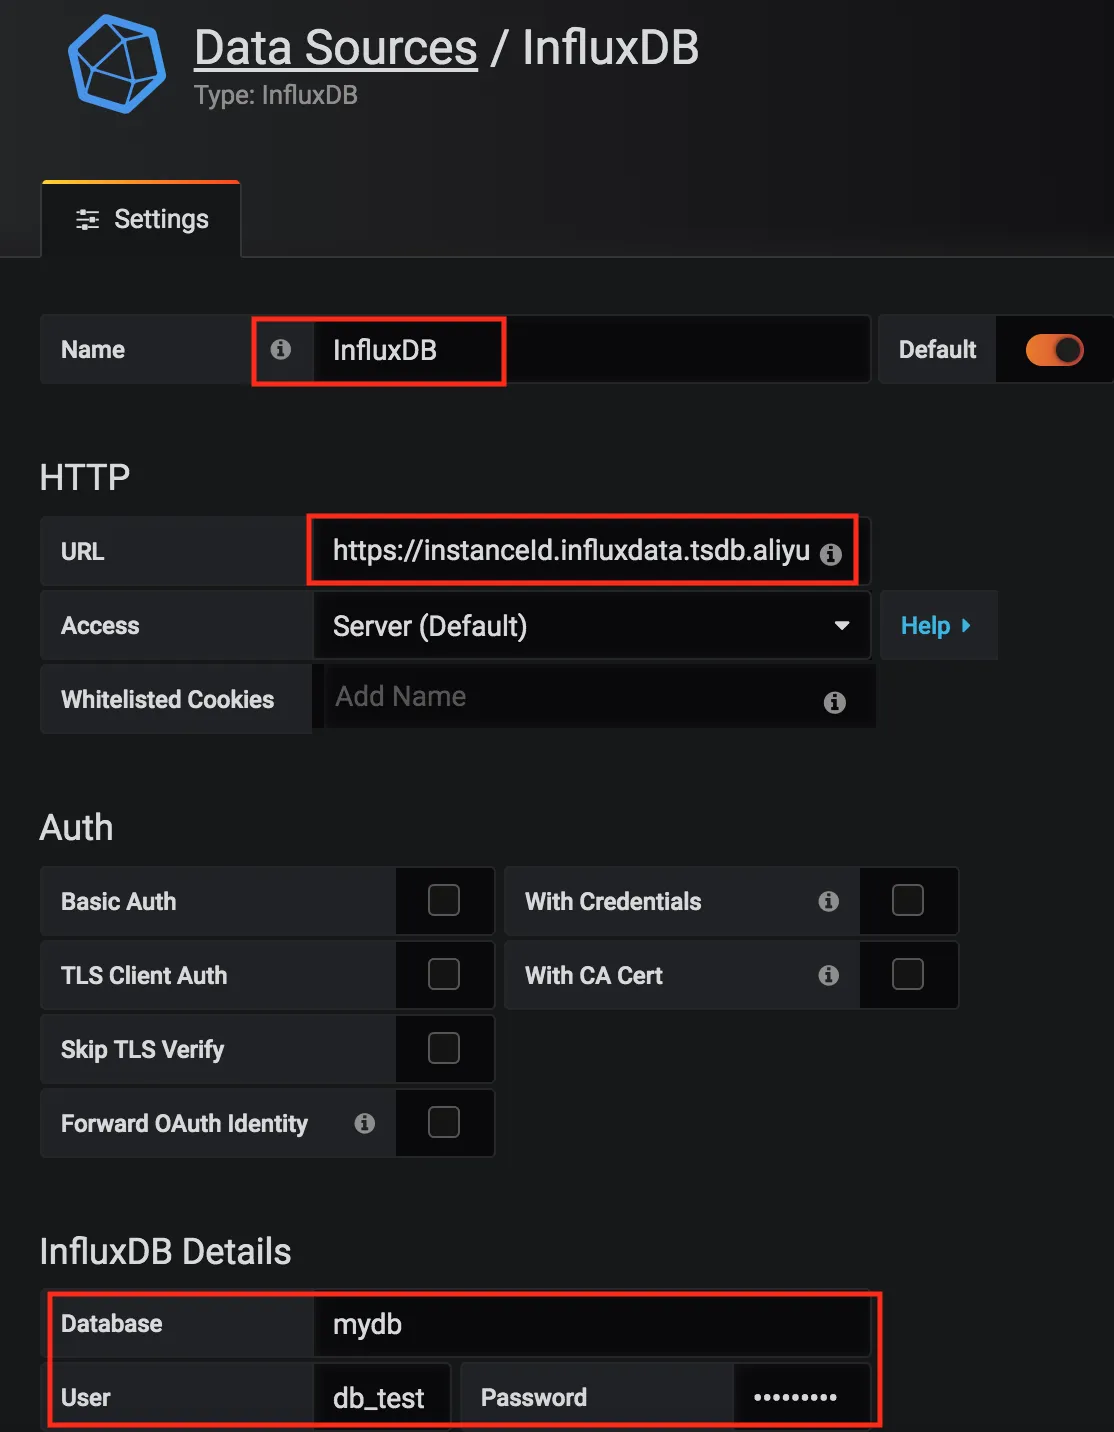Toggle the Default data source switch
The width and height of the screenshot is (1114, 1432).
pos(1054,350)
